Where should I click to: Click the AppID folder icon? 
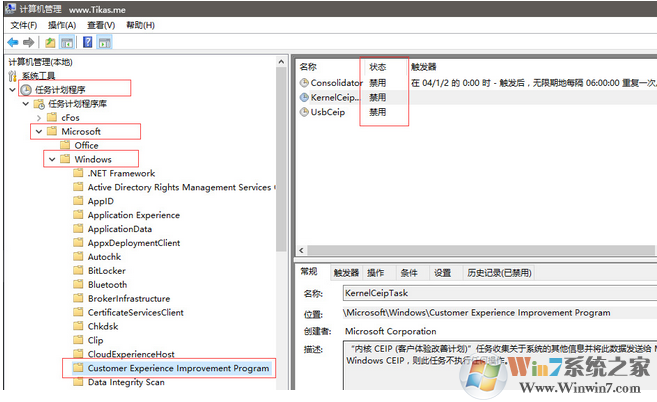click(78, 200)
